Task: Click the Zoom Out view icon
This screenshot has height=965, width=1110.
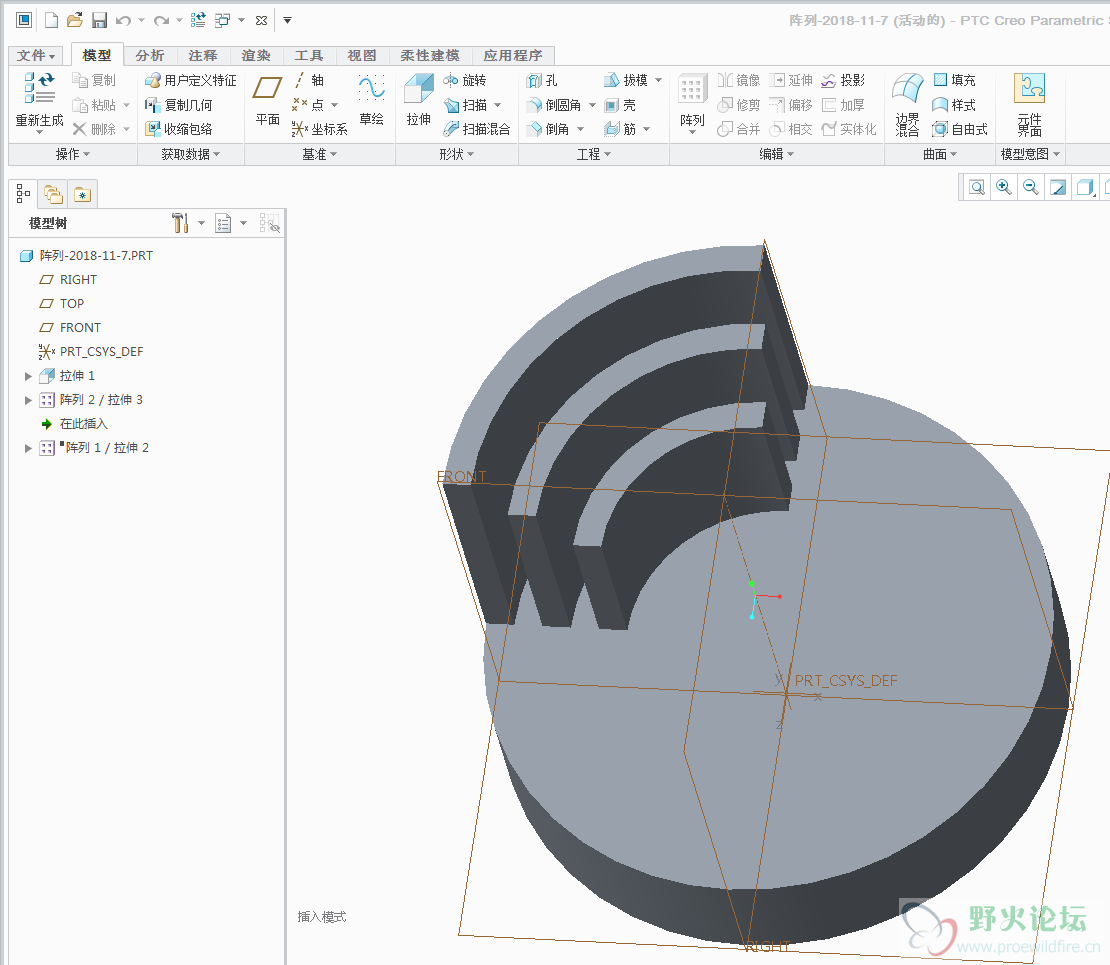Action: pyautogui.click(x=1031, y=187)
